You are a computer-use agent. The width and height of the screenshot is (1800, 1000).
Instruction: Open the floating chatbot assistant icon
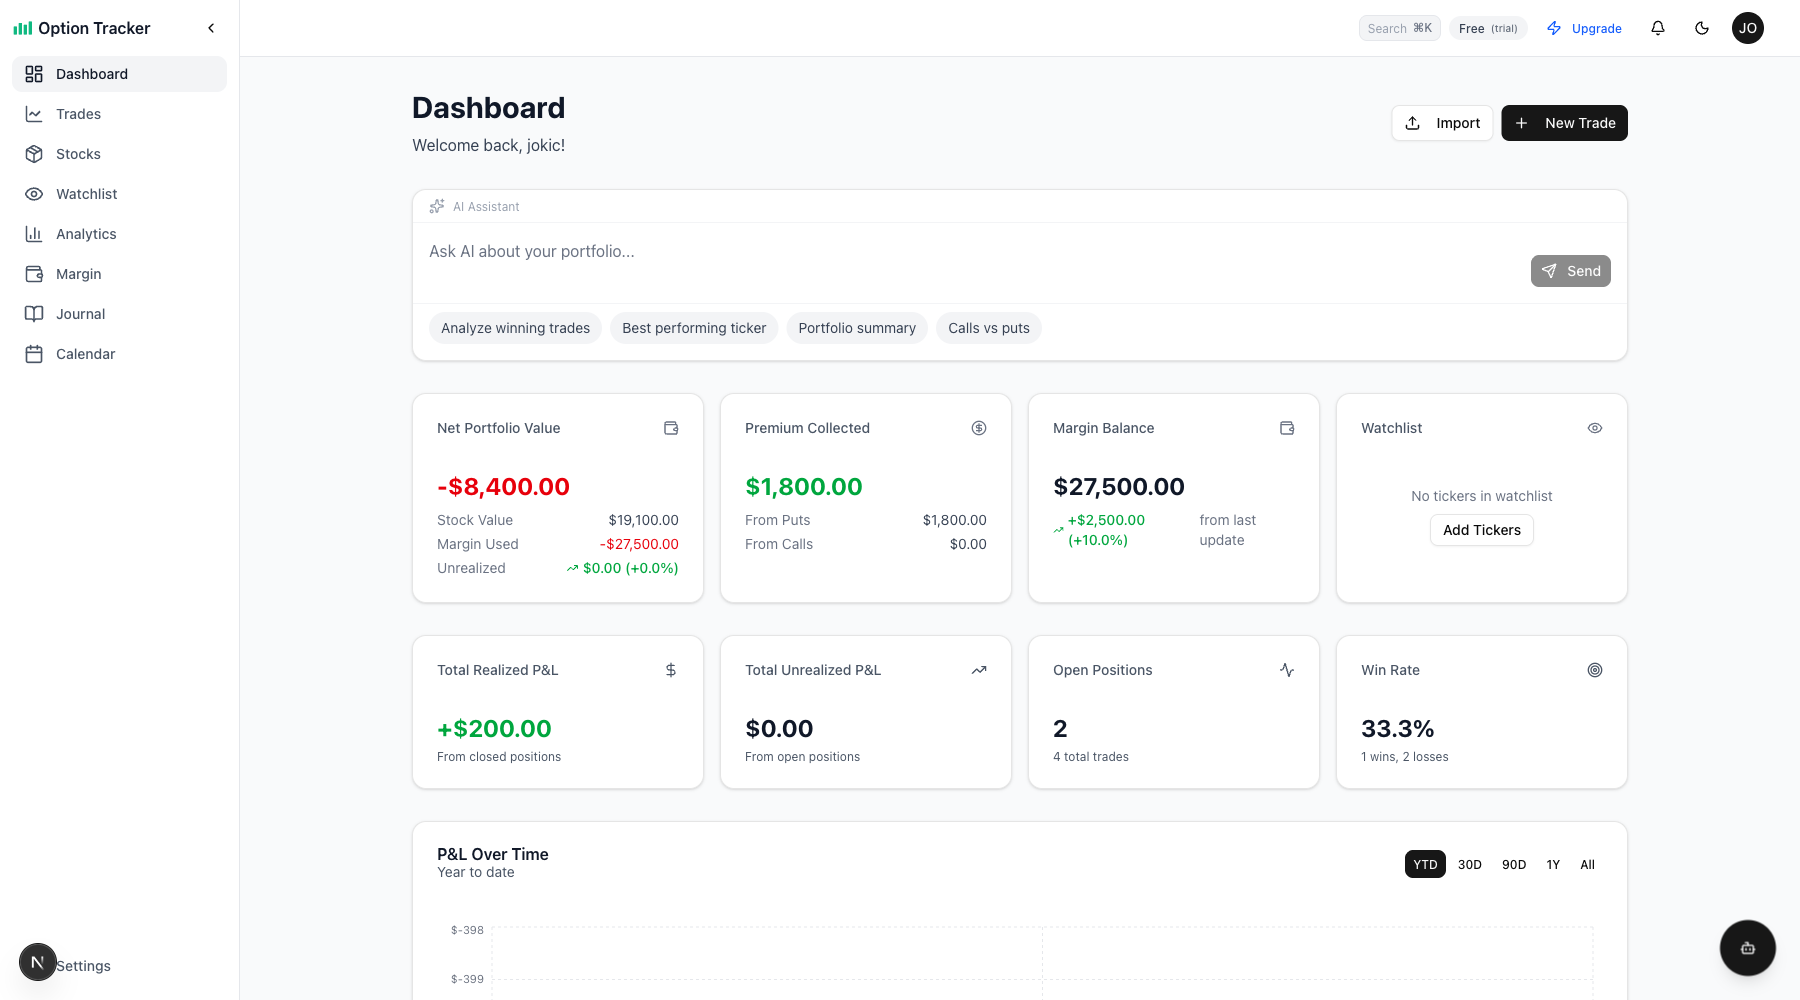1747,948
